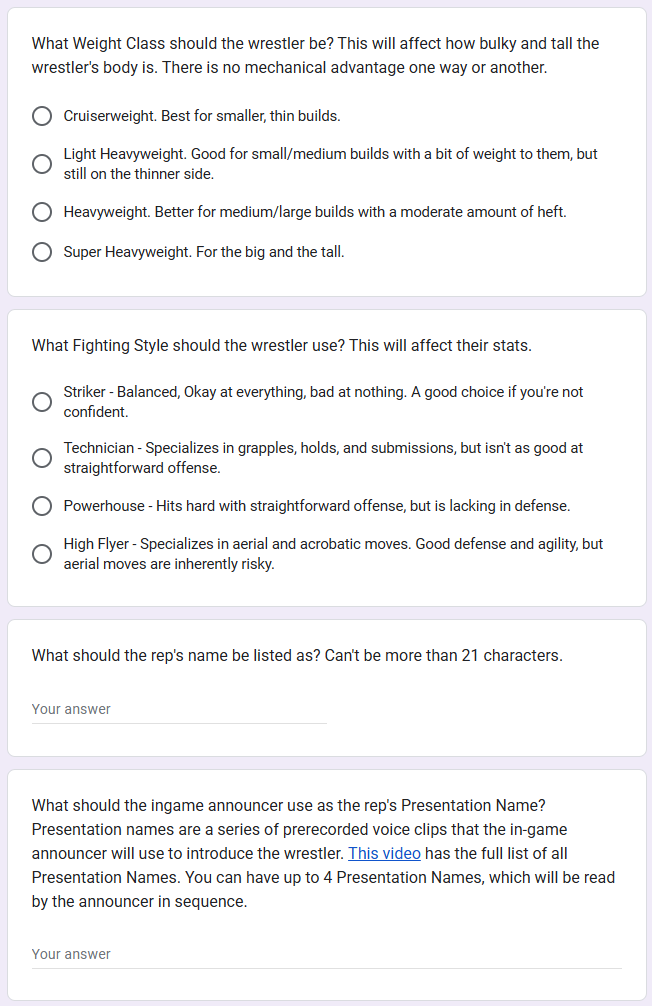Screen dimensions: 652x1006
Task: Select the Technician radio button
Action: click(x=42, y=458)
